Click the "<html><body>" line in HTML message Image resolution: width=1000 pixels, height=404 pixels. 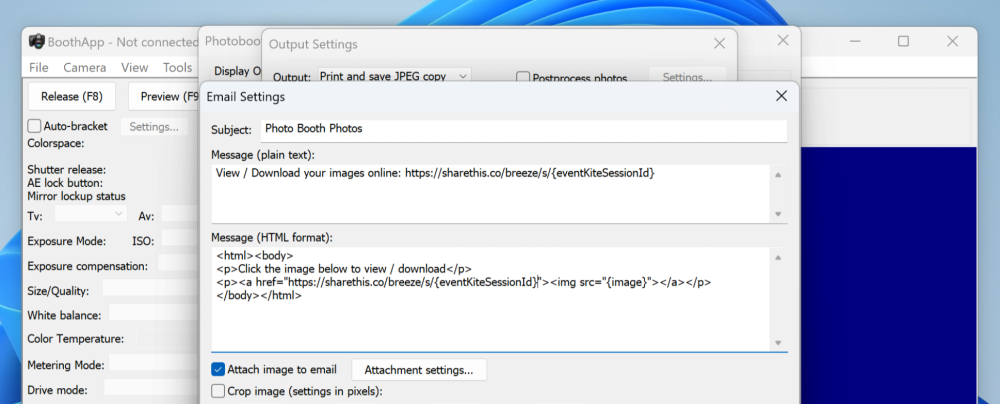pyautogui.click(x=254, y=255)
